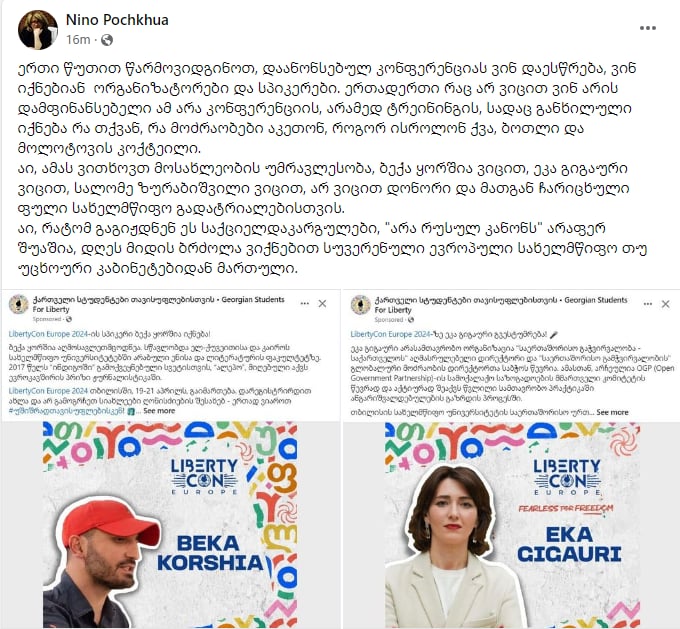
Task: Click the 16m post timestamp
Action: 78,40
